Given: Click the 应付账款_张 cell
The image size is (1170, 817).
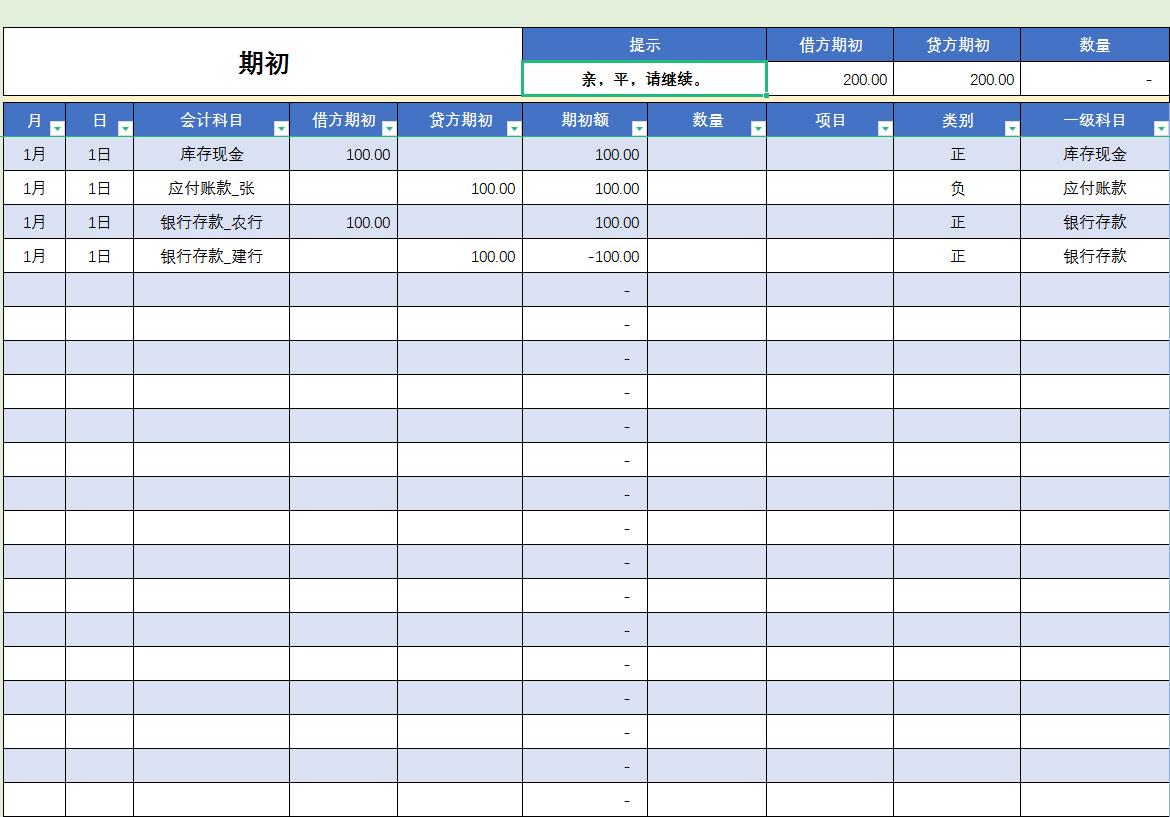Looking at the screenshot, I should point(211,188).
